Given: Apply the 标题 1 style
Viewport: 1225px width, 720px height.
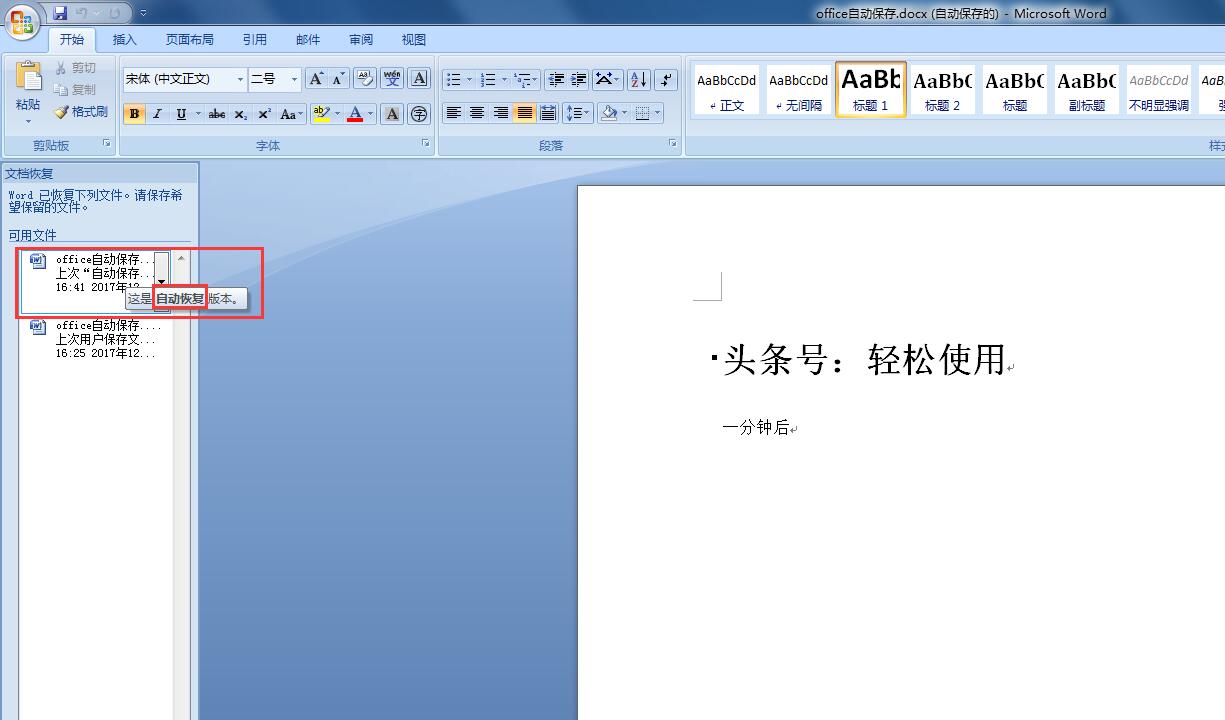Looking at the screenshot, I should (x=869, y=88).
